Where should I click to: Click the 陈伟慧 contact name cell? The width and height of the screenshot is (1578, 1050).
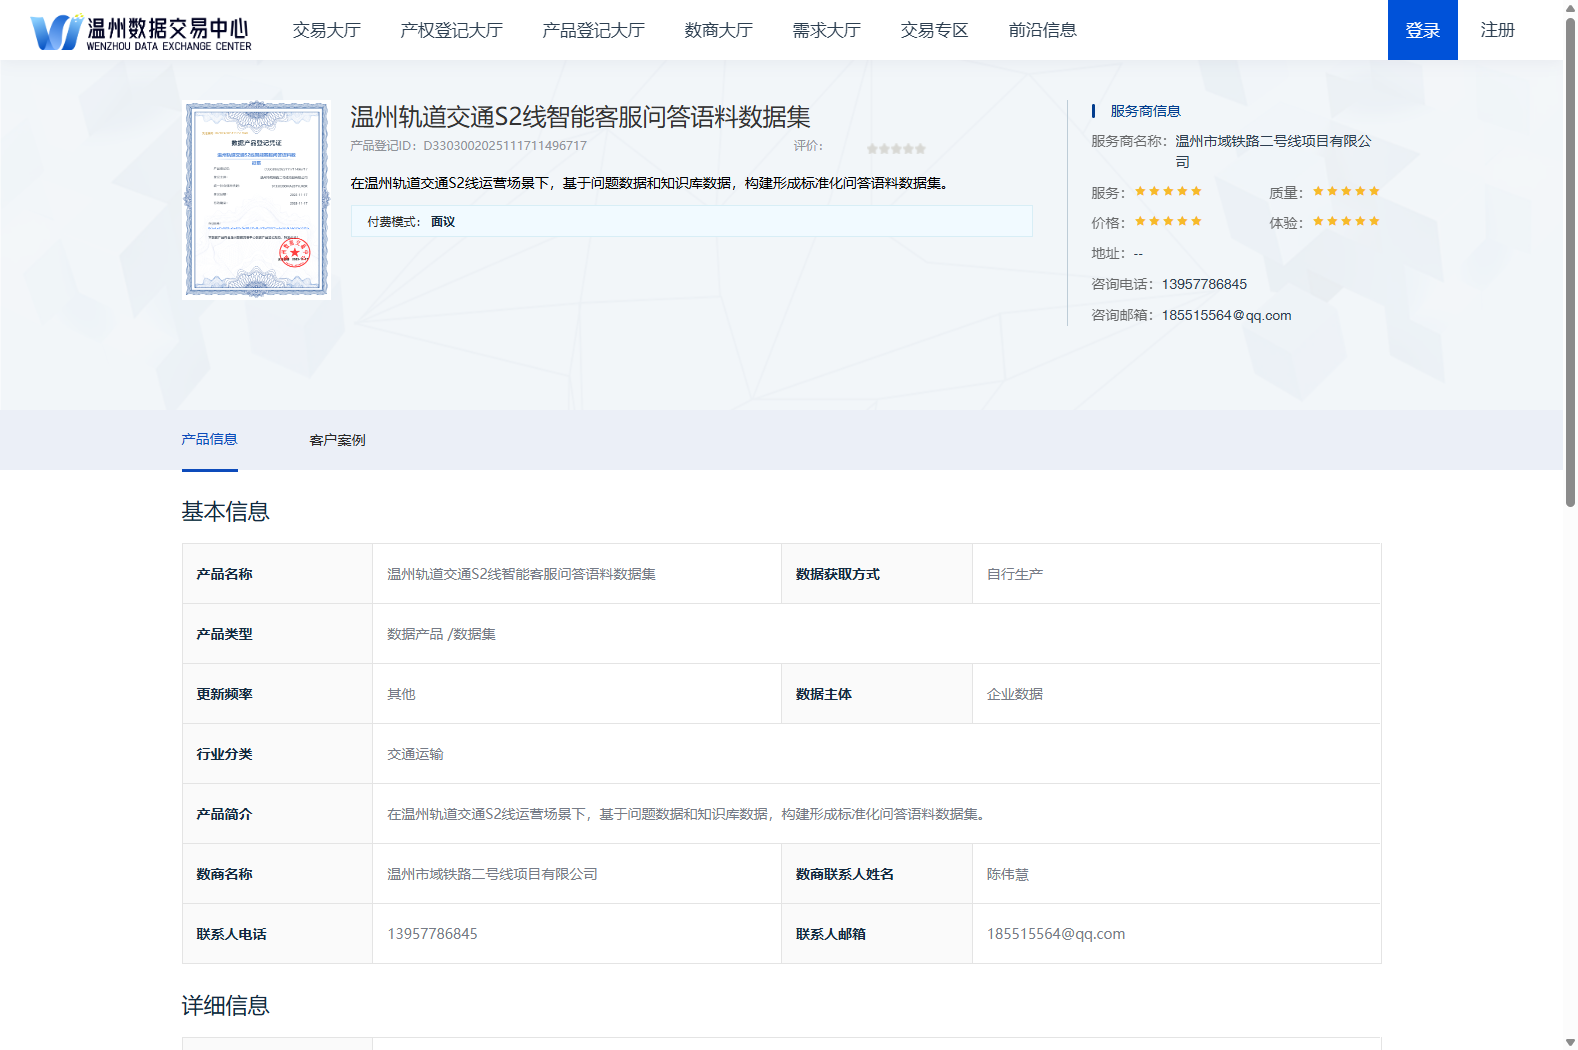pyautogui.click(x=1176, y=874)
